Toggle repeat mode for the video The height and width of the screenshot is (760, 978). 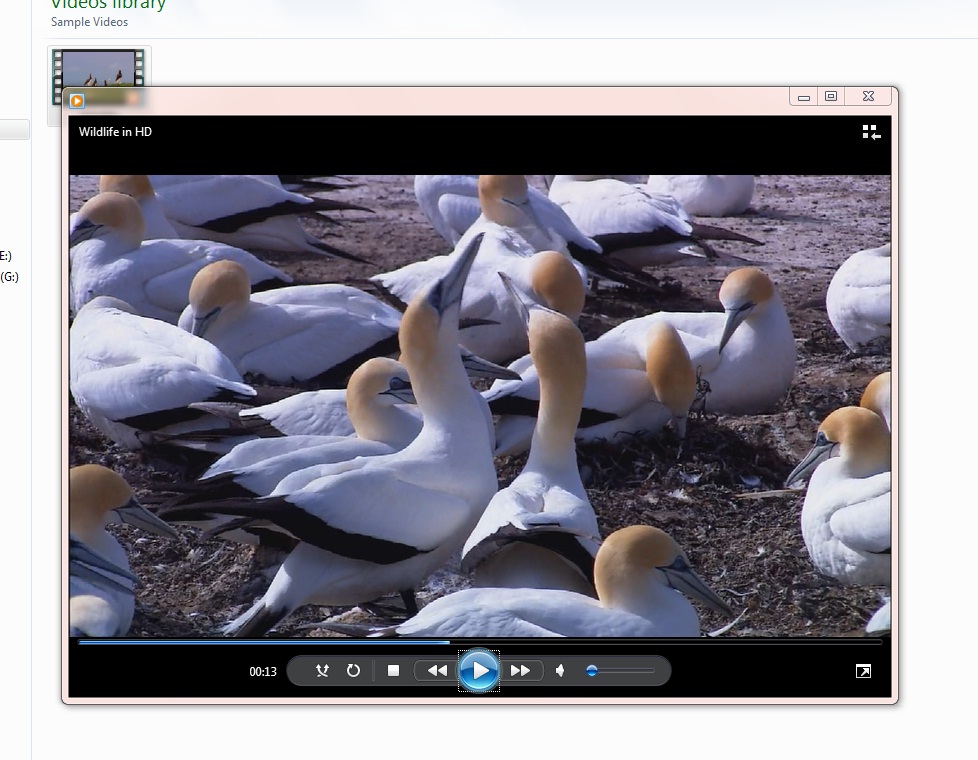[x=353, y=671]
